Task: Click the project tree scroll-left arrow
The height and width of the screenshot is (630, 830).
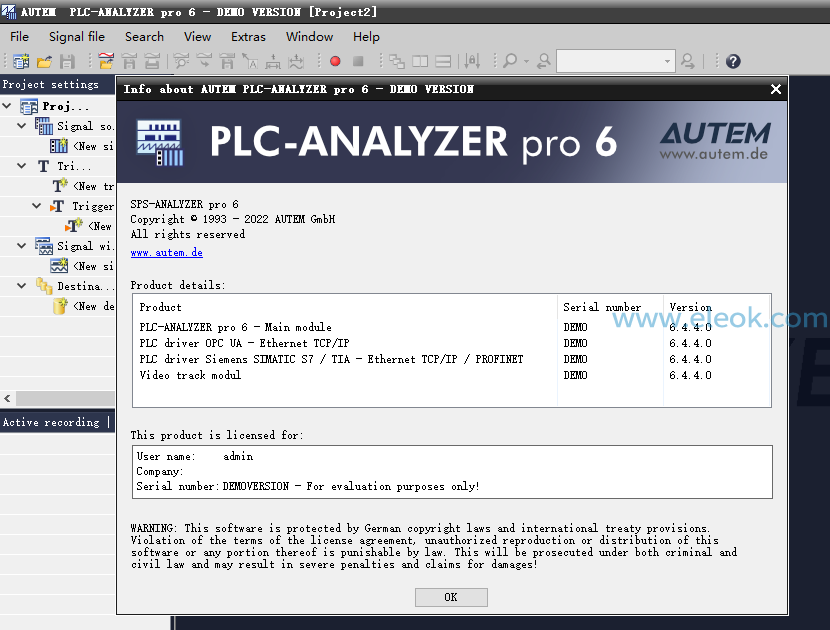Action: click(7, 398)
